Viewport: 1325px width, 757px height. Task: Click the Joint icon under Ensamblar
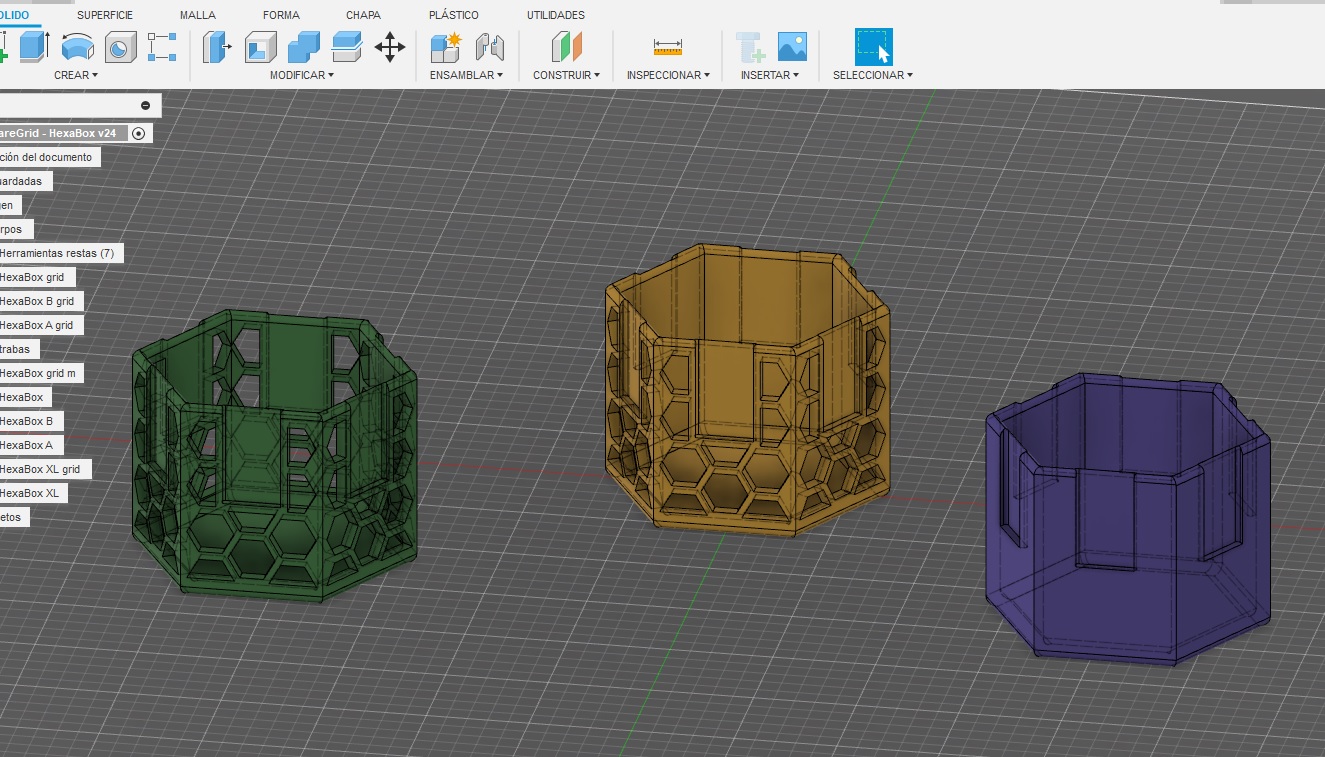[489, 47]
